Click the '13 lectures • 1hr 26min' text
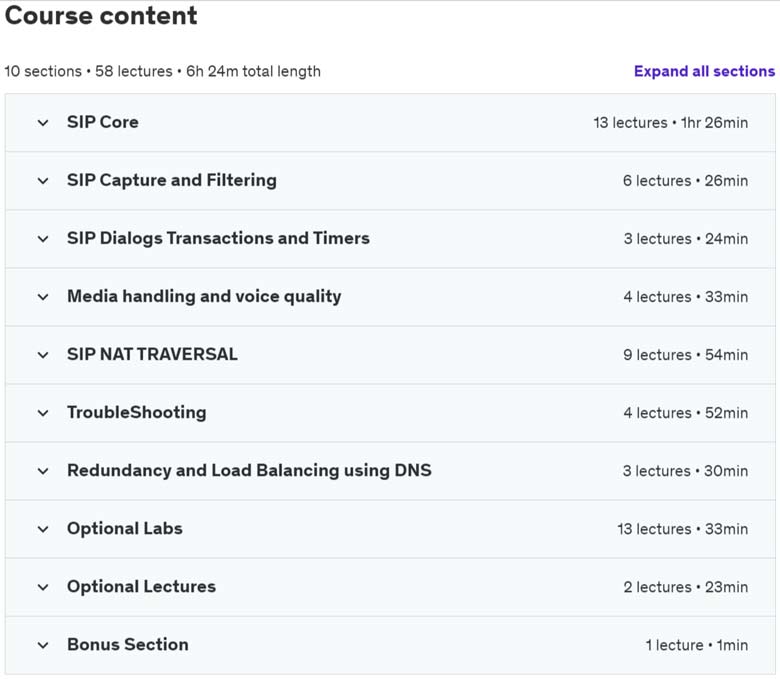This screenshot has height=679, width=780. point(671,122)
